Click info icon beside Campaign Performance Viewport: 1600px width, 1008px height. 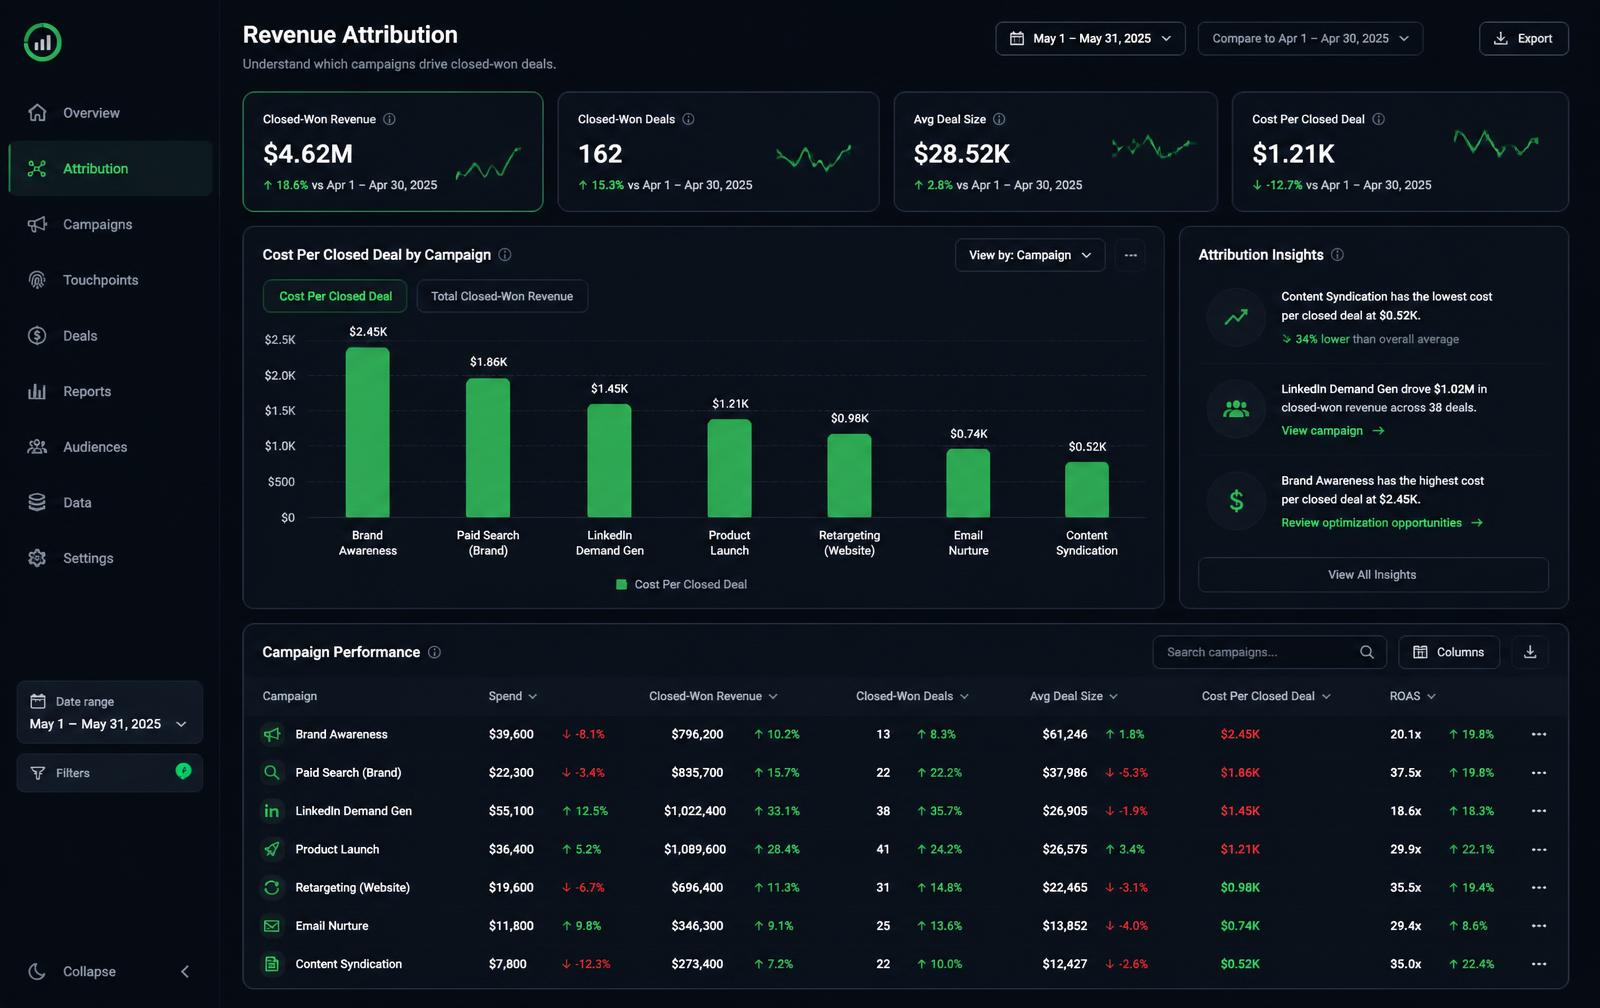tap(434, 652)
